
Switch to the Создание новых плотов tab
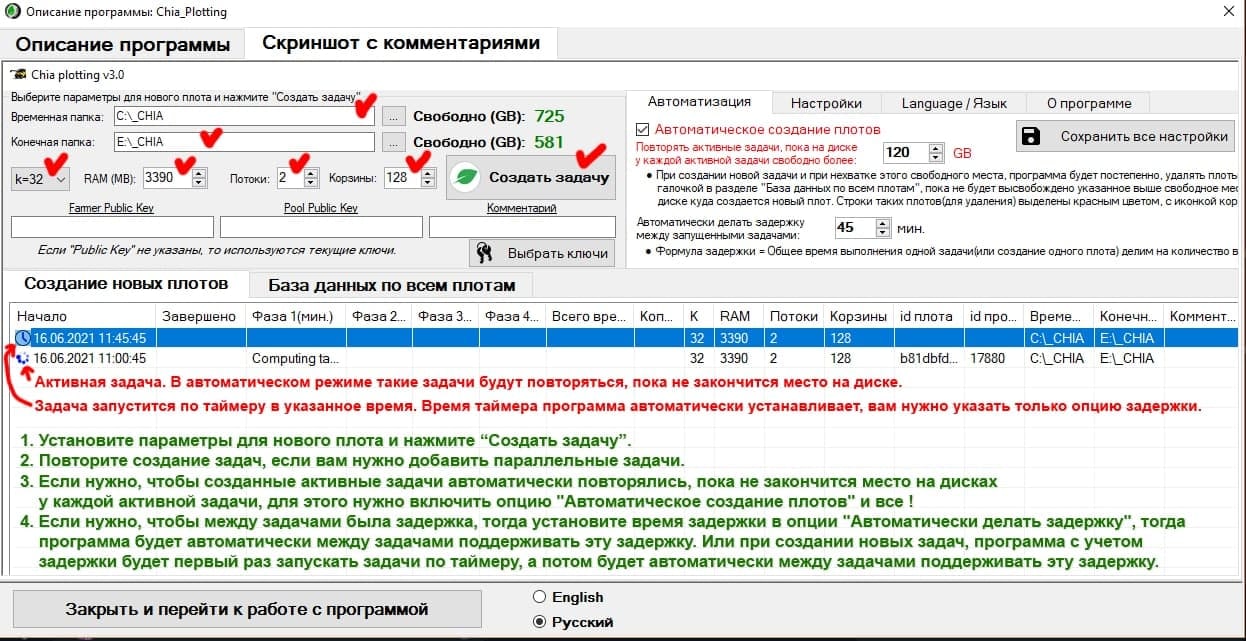(x=126, y=284)
